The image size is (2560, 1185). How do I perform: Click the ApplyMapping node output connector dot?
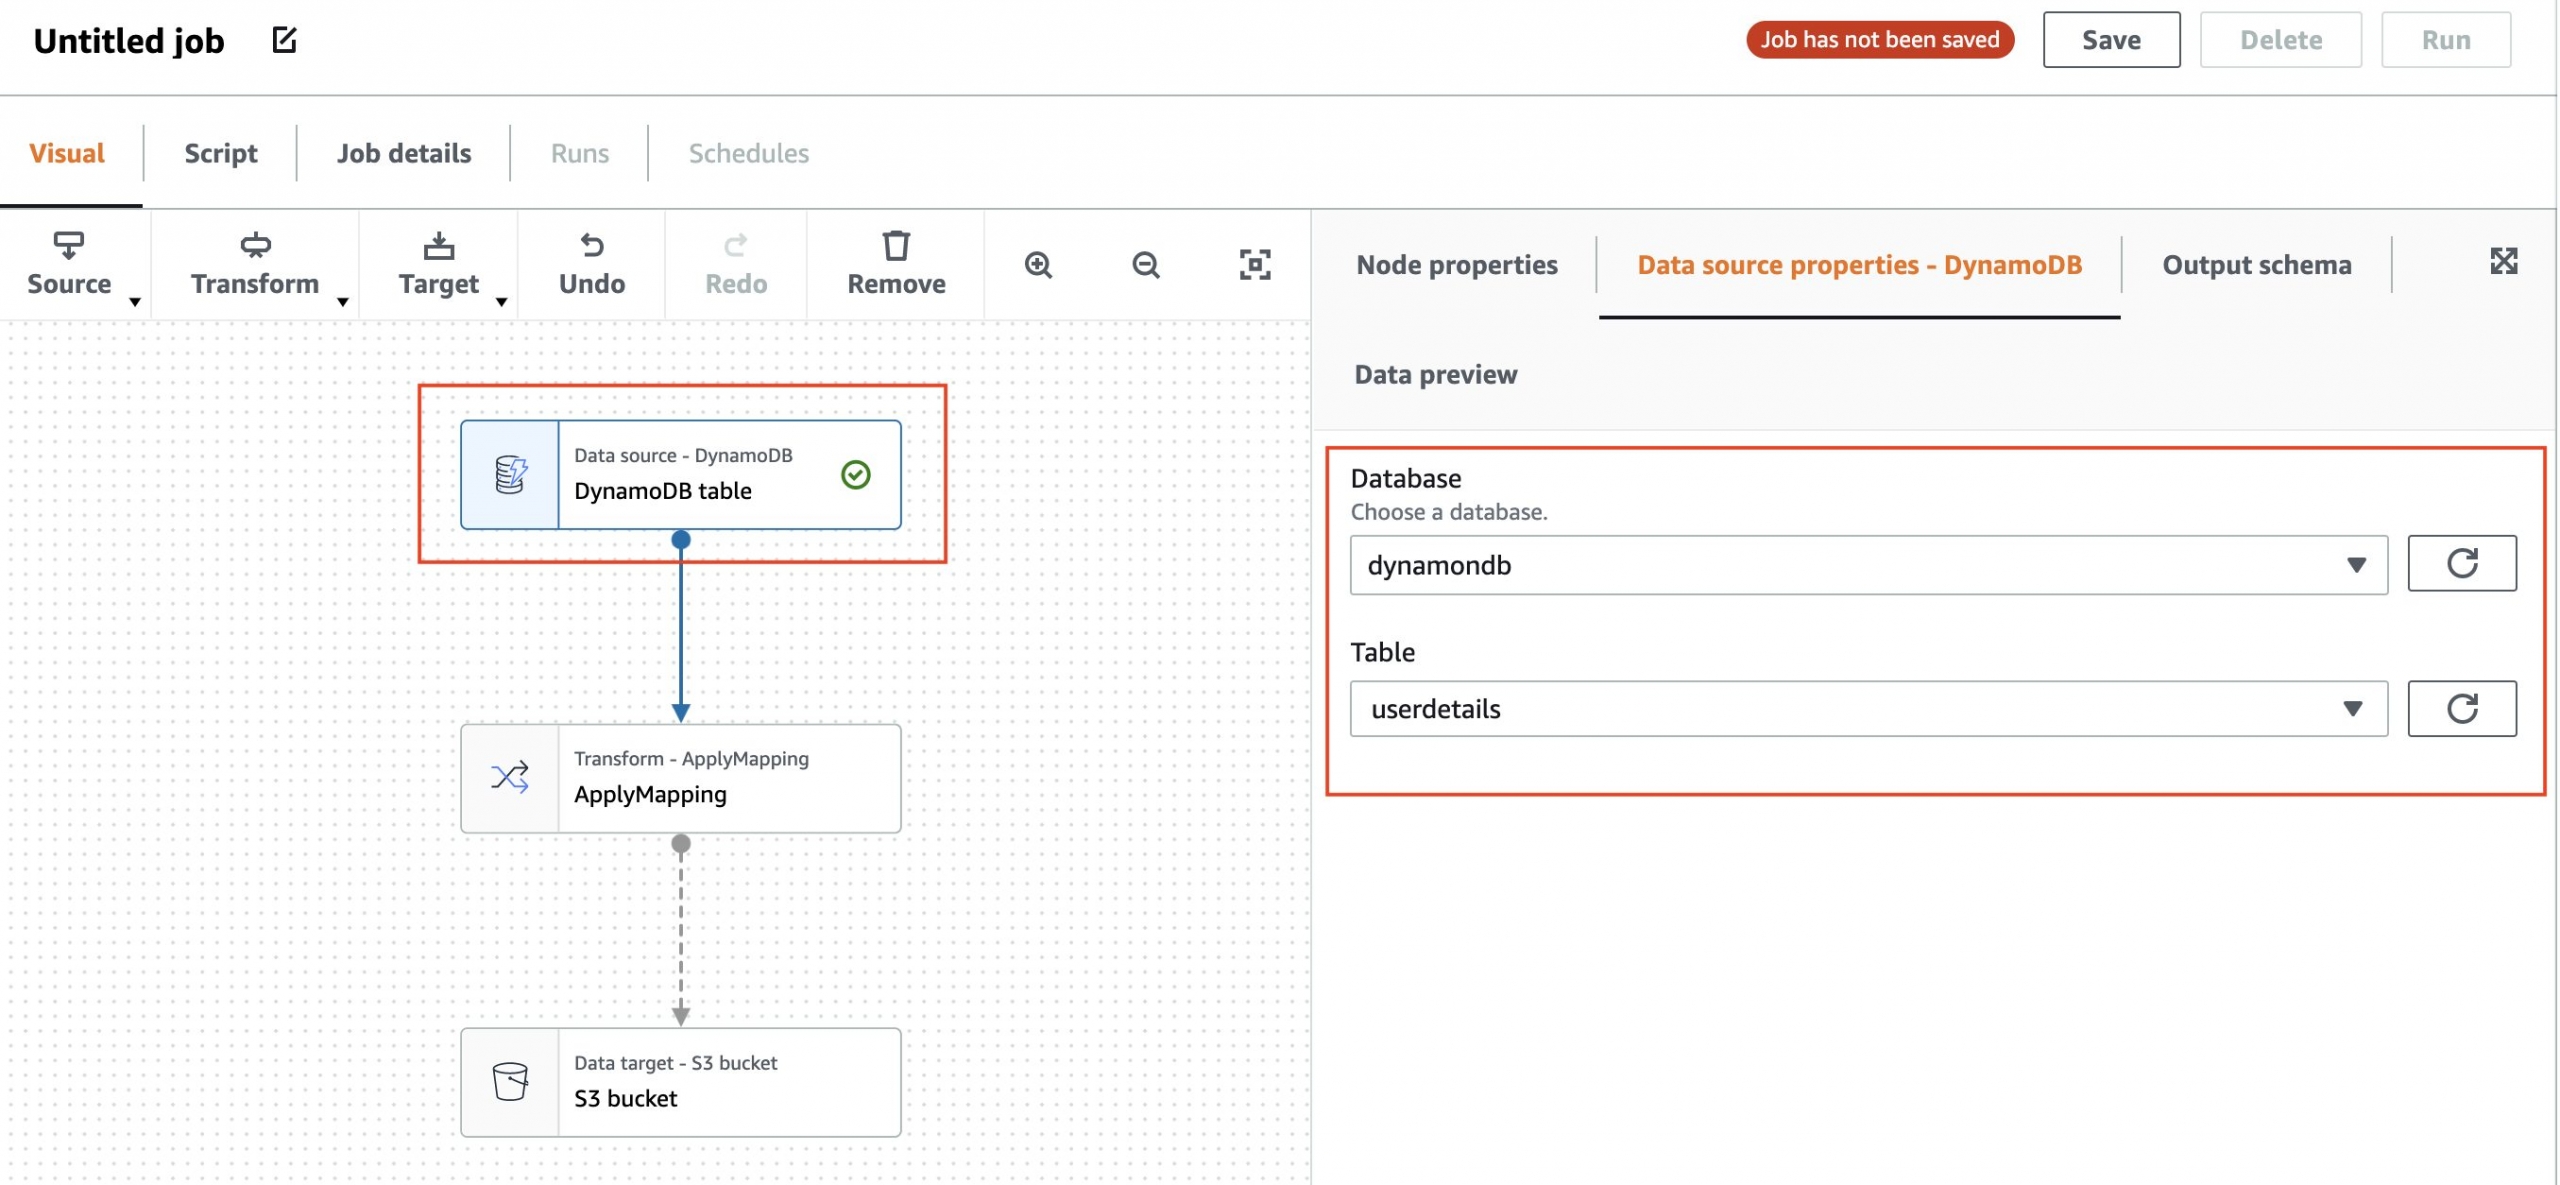[681, 844]
